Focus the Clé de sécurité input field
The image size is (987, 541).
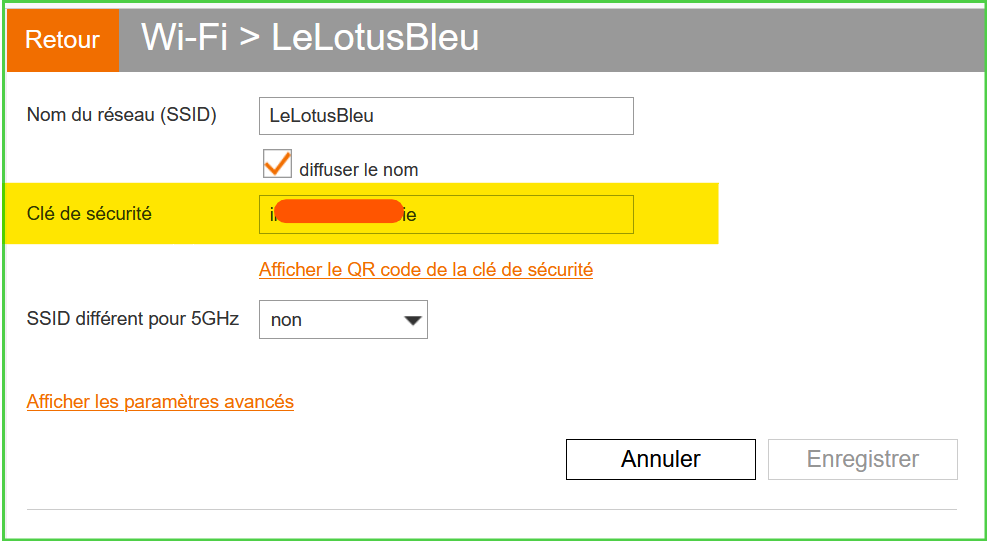(x=520, y=214)
